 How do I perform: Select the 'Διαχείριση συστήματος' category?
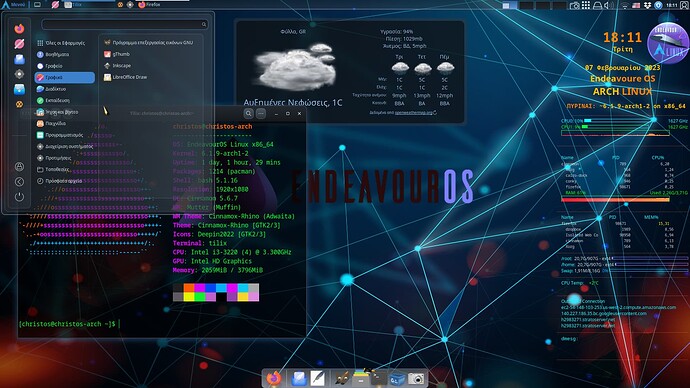[64, 146]
